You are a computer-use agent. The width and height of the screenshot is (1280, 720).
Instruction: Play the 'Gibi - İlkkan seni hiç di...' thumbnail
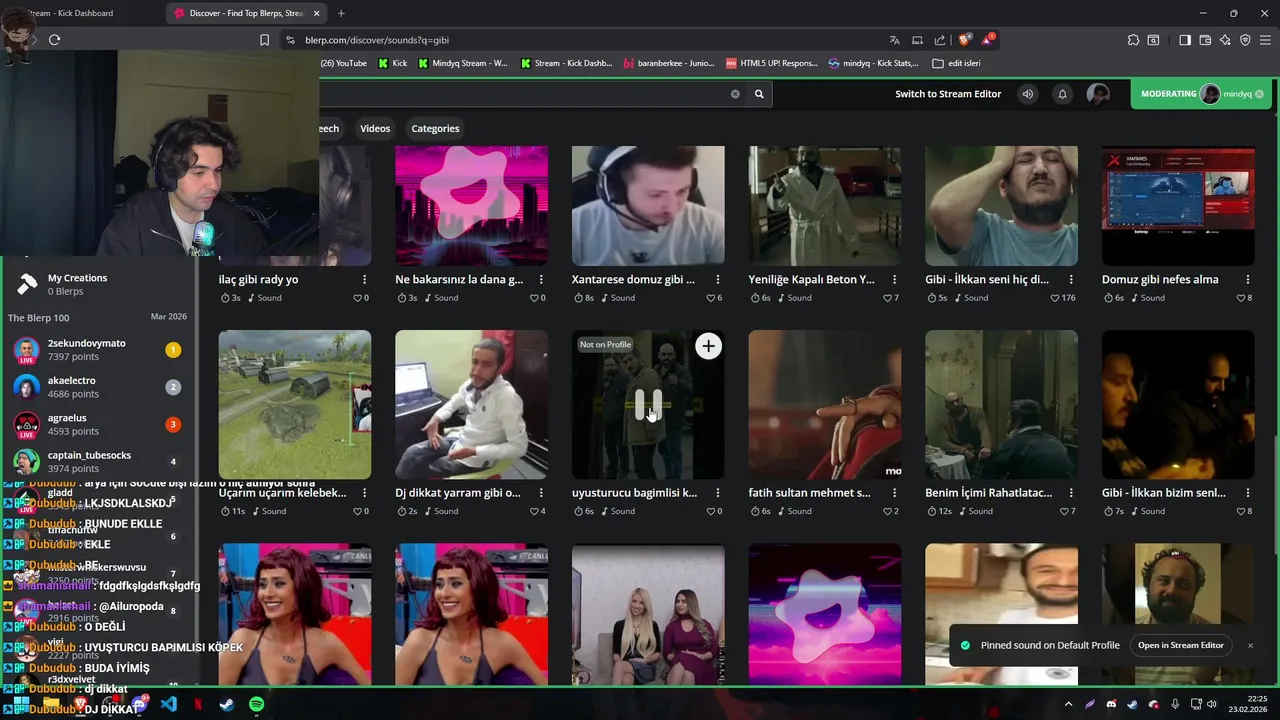[1001, 206]
